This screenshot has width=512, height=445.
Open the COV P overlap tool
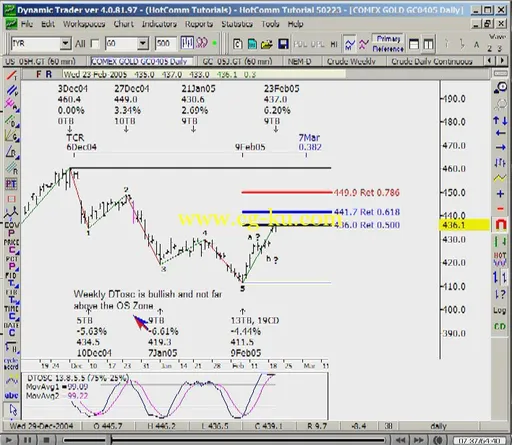pos(11,229)
